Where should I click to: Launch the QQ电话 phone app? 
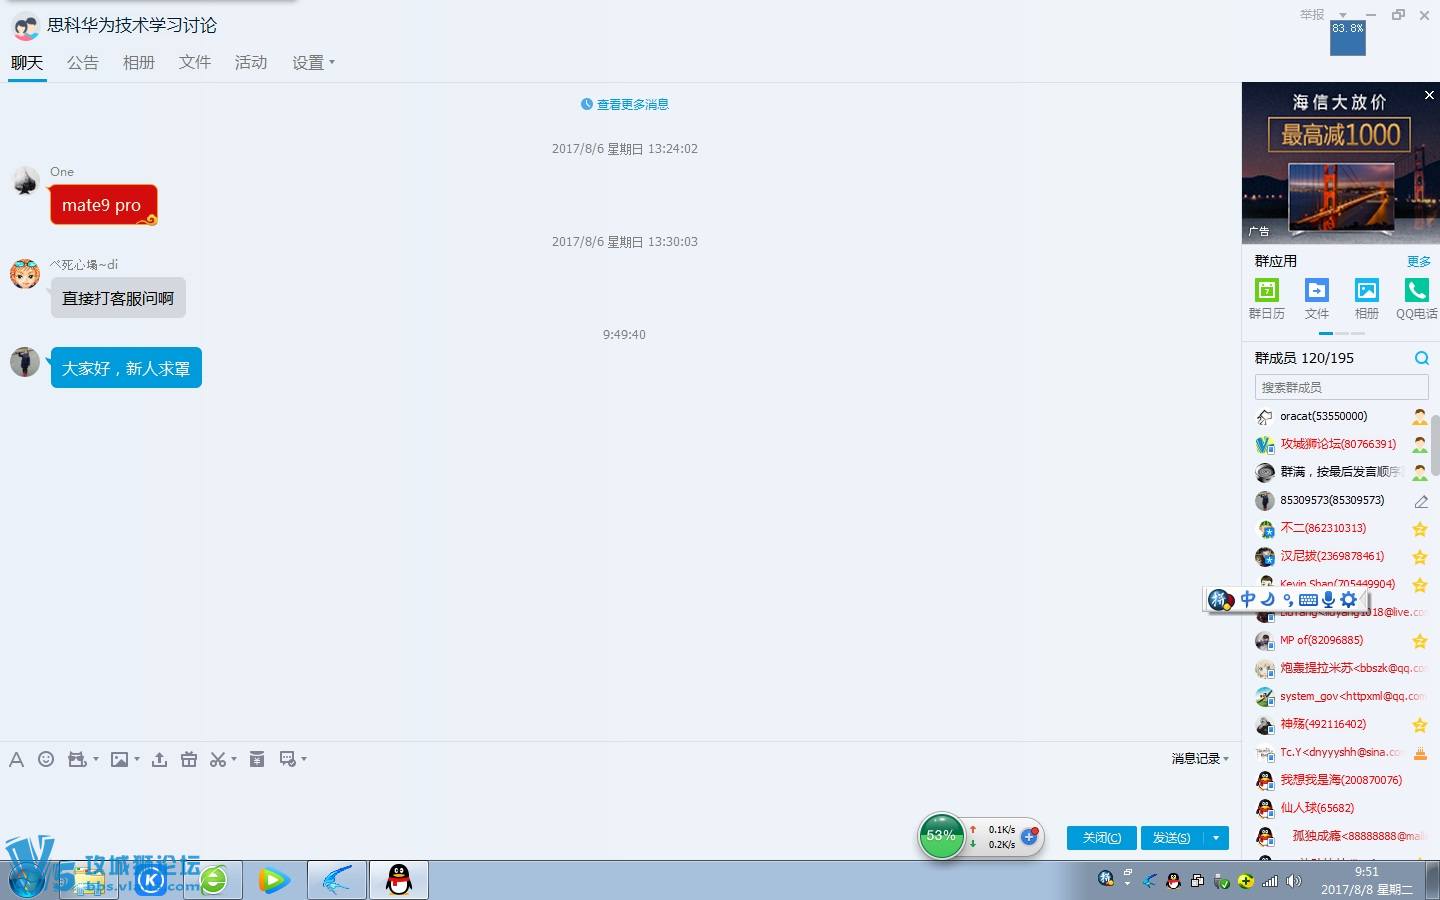click(1416, 291)
